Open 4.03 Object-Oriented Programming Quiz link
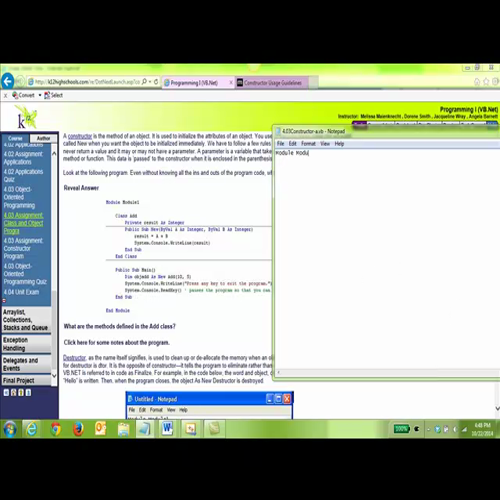The height and width of the screenshot is (500, 500). coord(25,274)
